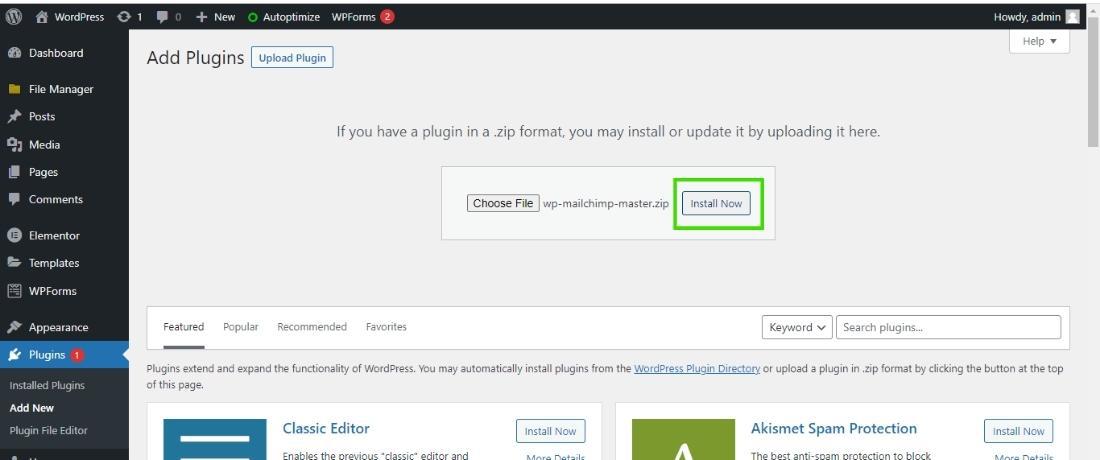The width and height of the screenshot is (1100, 460).
Task: Open the WordPress Plugin Directory link
Action: tap(697, 369)
